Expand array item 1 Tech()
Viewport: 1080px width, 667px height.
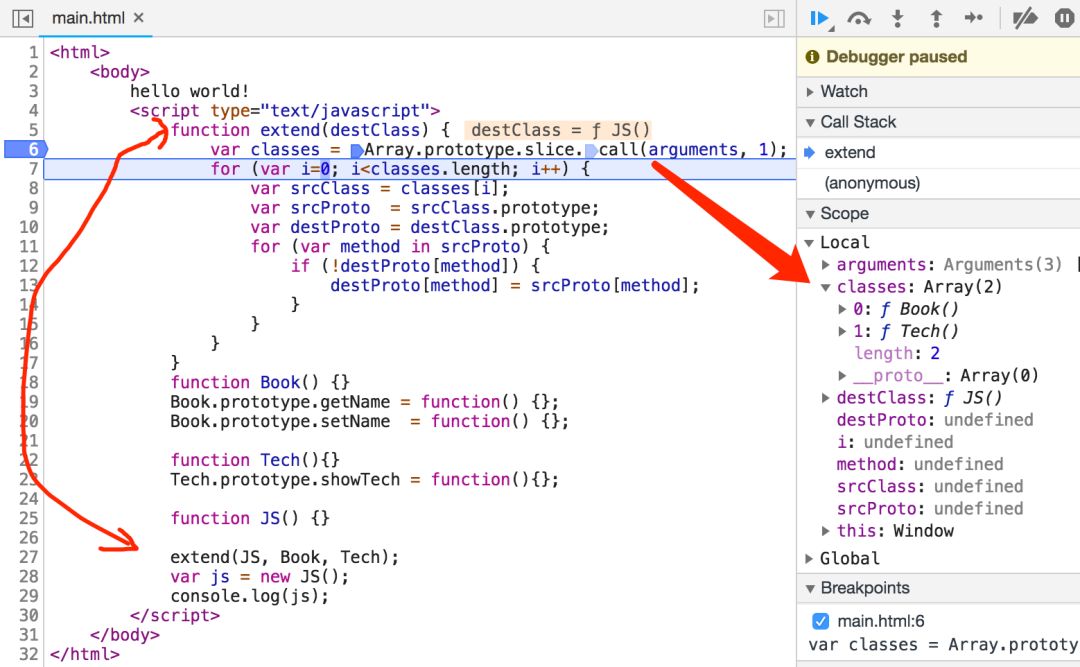842,331
